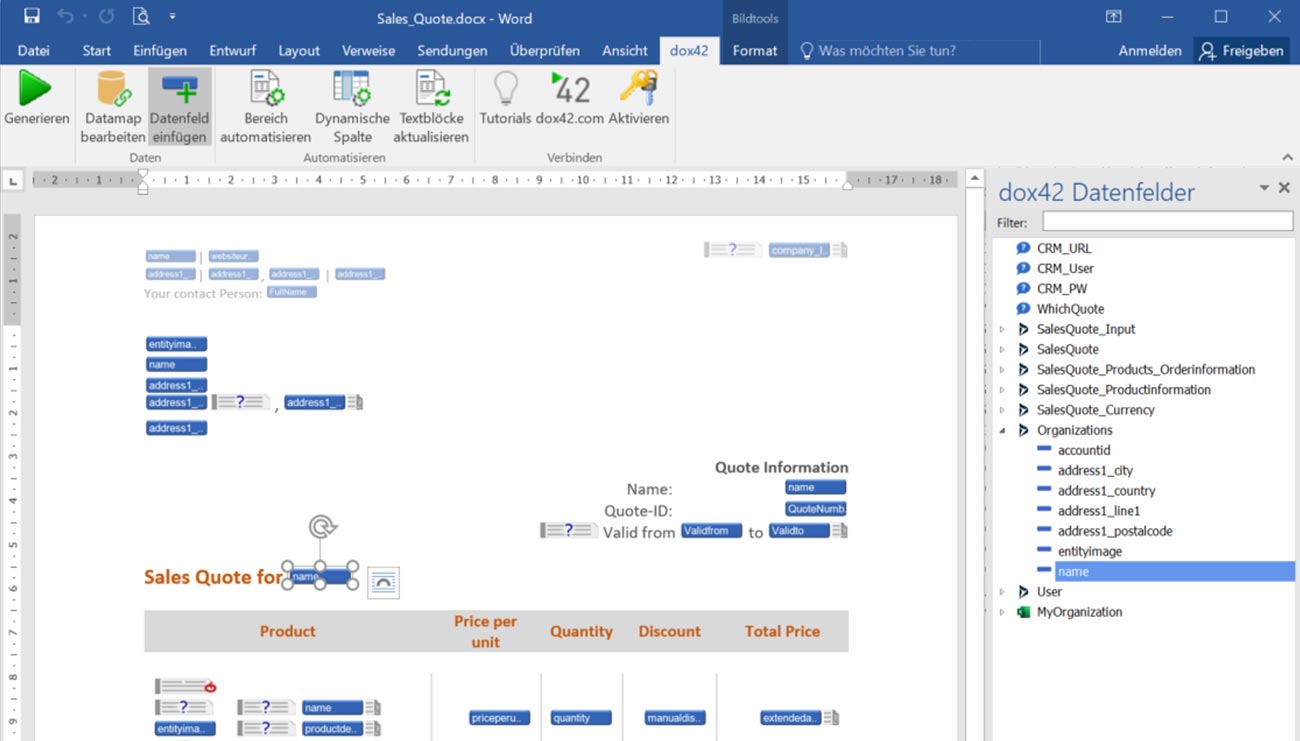Expand the MyOrganization node

point(1002,612)
